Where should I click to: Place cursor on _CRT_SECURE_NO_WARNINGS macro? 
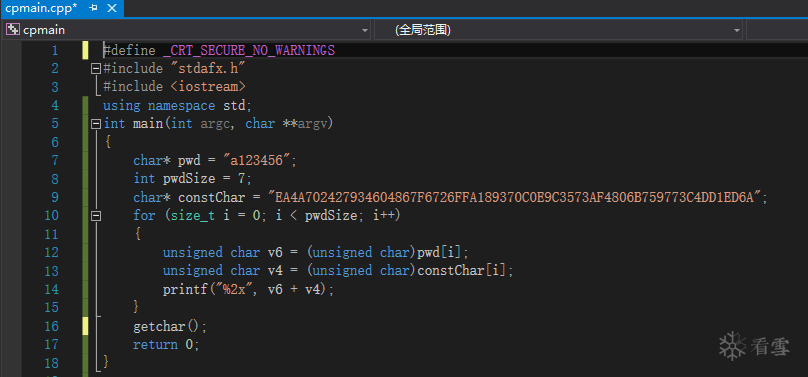(249, 50)
